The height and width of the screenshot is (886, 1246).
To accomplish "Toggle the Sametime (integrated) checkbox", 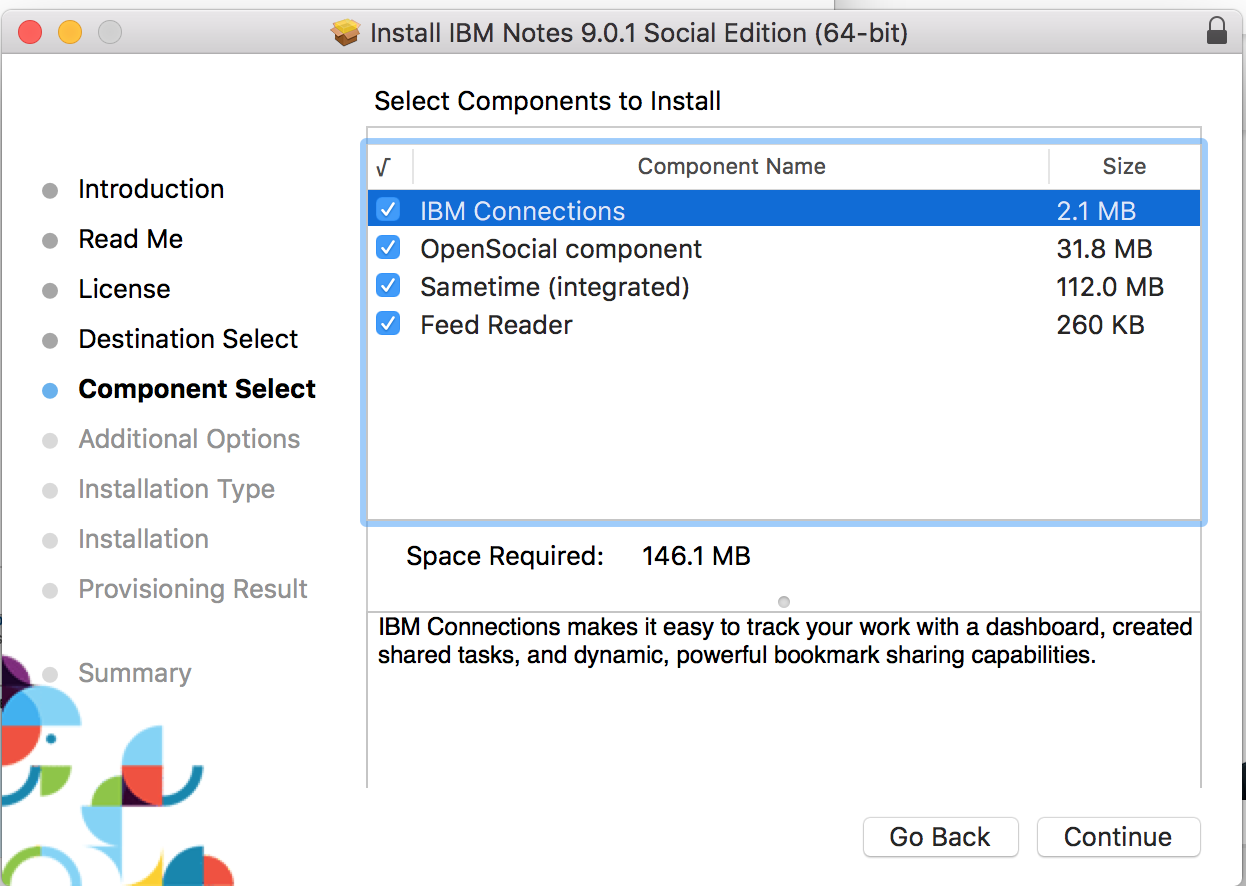I will (387, 286).
